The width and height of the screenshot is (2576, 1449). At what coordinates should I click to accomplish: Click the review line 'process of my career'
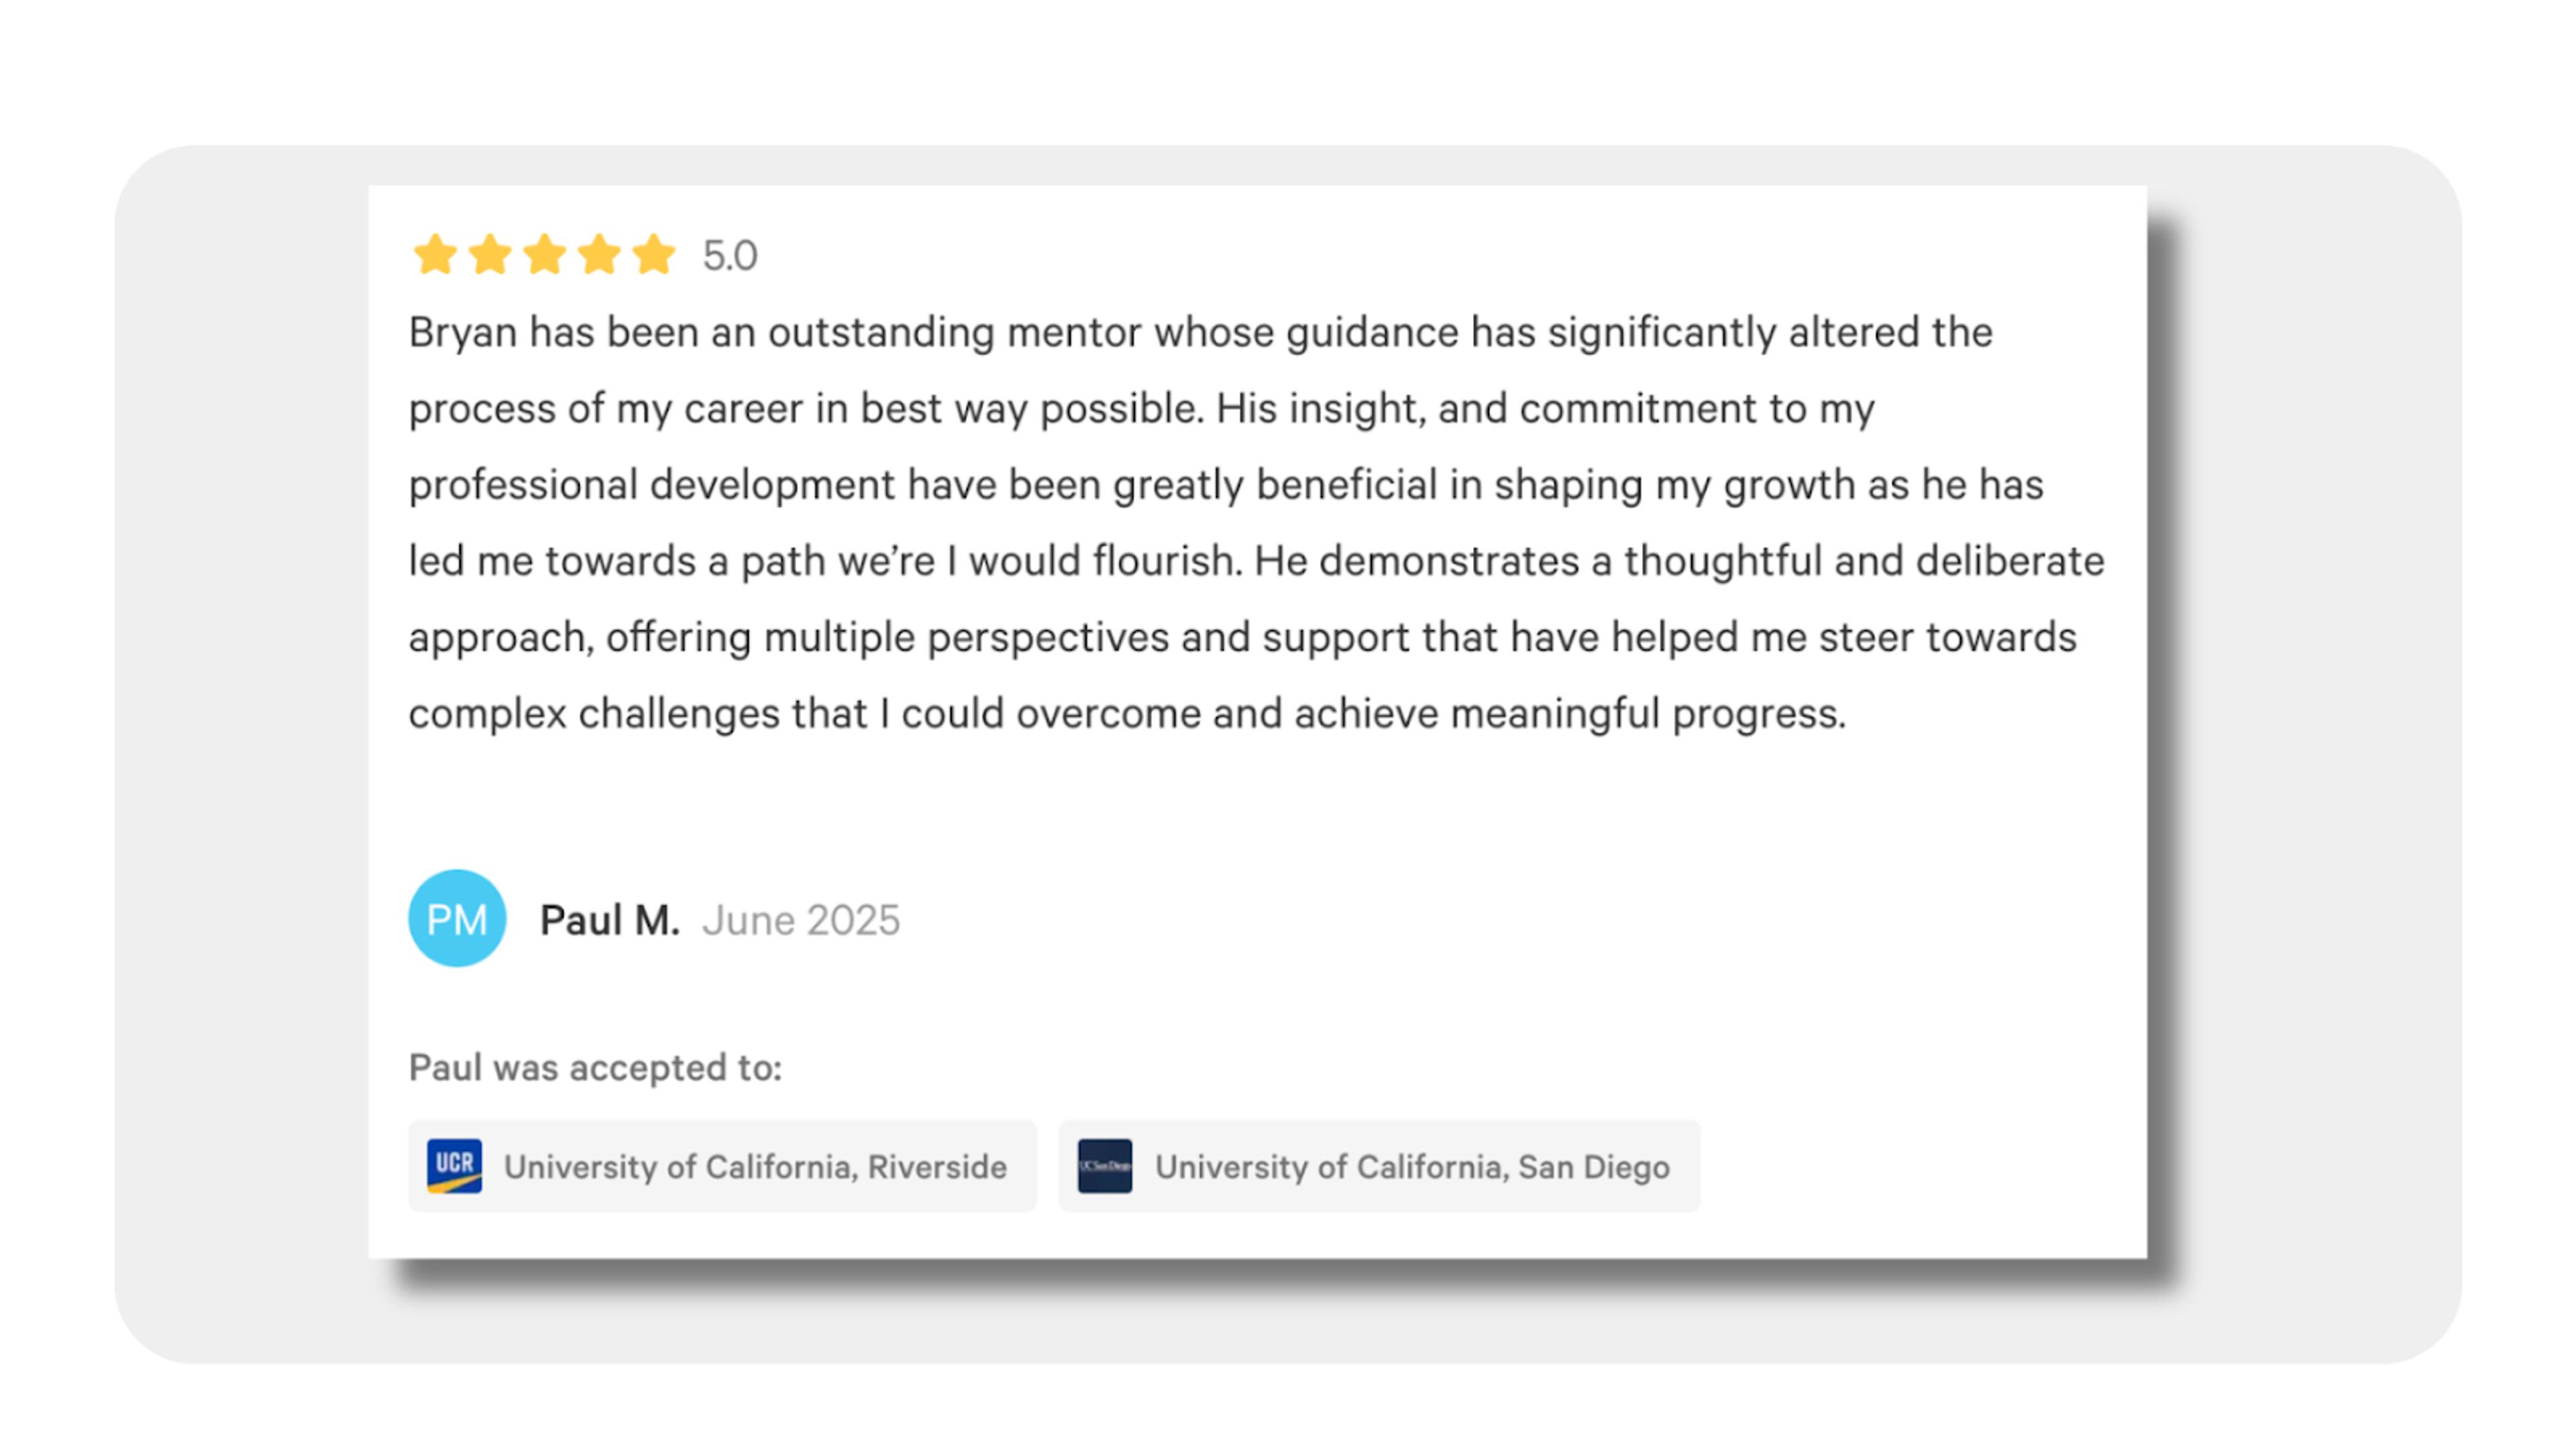(1142, 409)
